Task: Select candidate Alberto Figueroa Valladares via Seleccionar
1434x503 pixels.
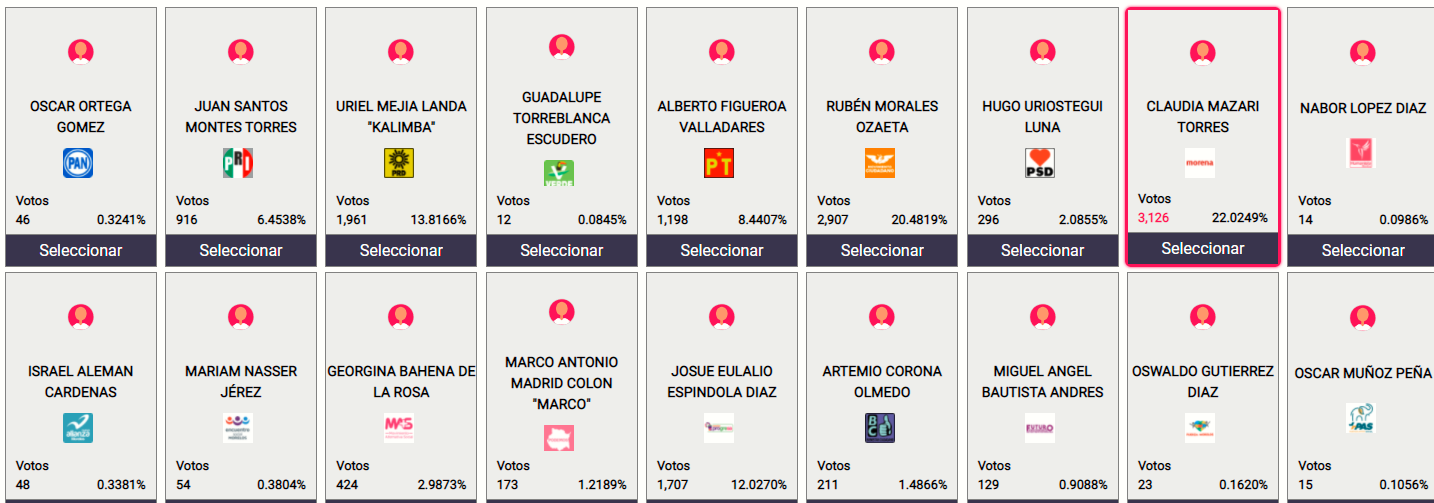Action: (x=721, y=250)
